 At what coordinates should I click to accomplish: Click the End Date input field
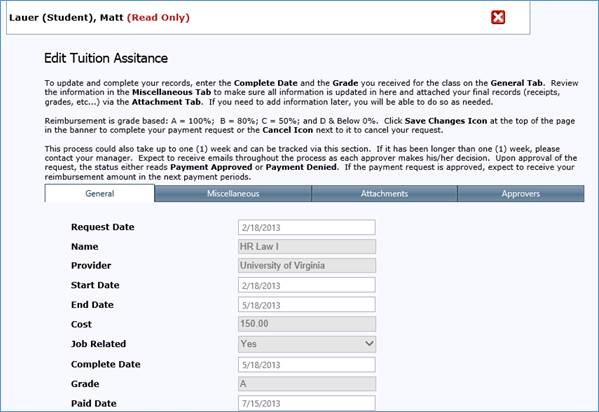(x=307, y=305)
